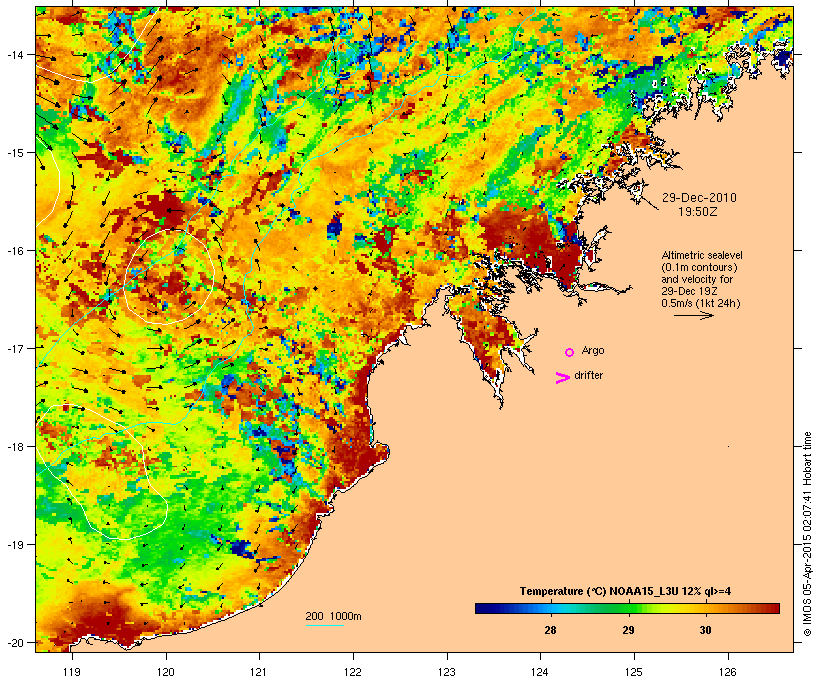Click the longitude axis label '119'
Viewport: 820px width, 680px height.
point(72,672)
